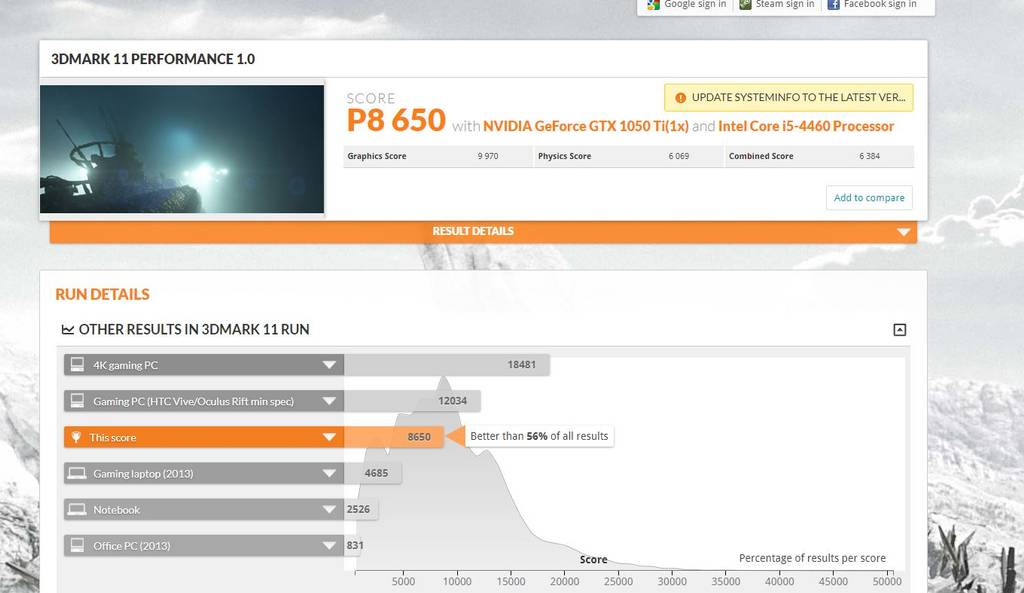Click the benchmark scene thumbnail image
Image resolution: width=1024 pixels, height=593 pixels.
182,149
